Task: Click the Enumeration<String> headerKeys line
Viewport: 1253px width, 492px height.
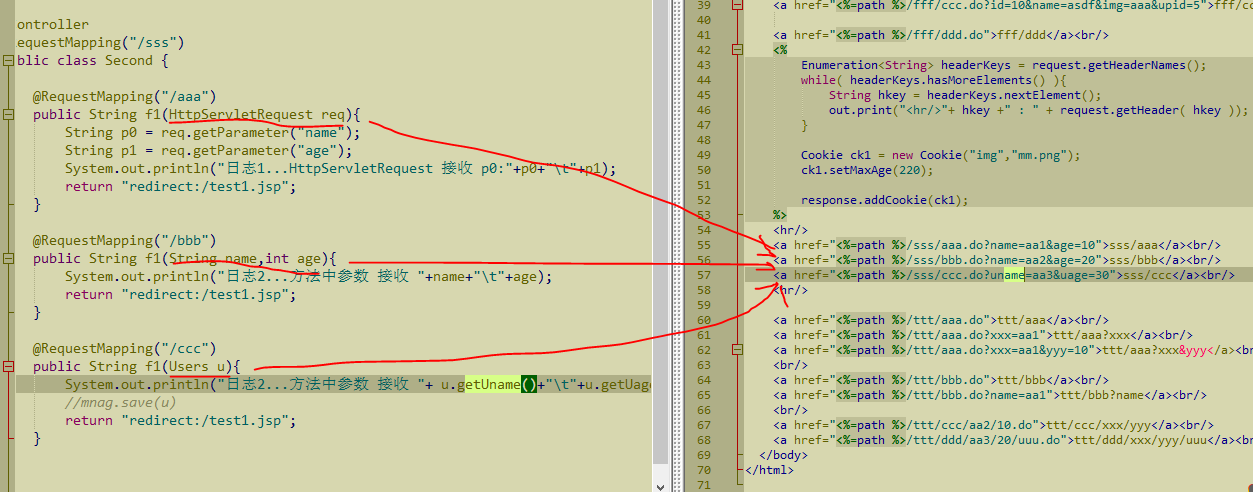Action: point(1003,65)
